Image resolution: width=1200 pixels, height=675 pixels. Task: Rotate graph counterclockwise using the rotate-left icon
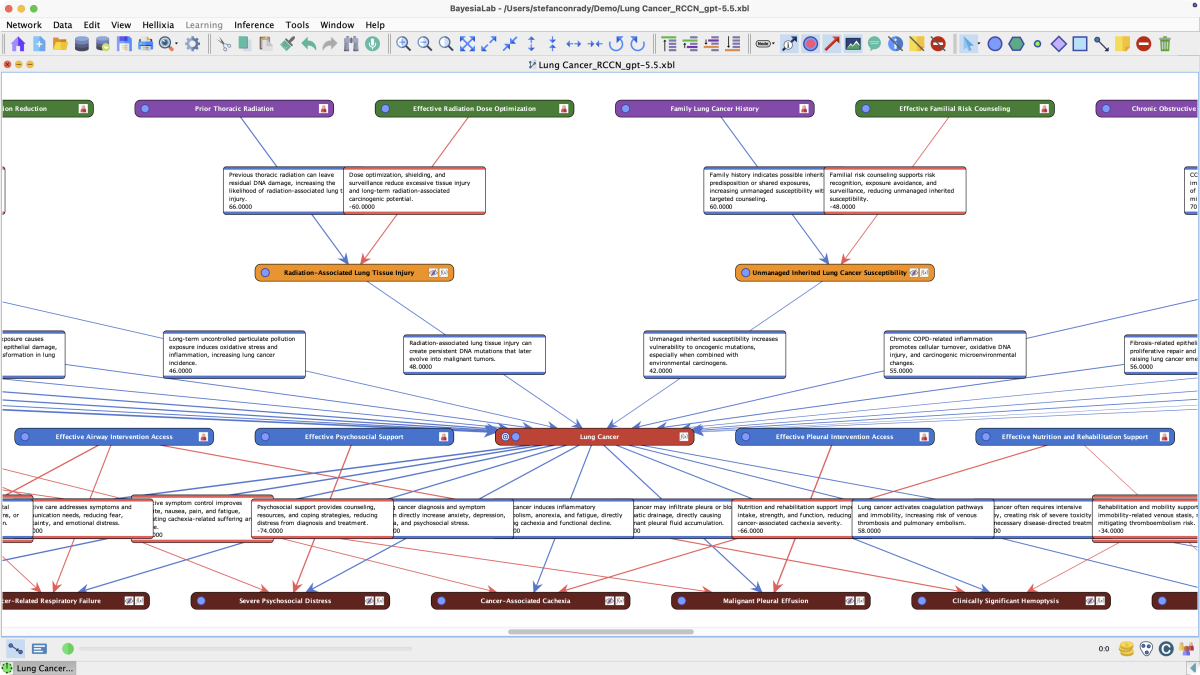[616, 44]
